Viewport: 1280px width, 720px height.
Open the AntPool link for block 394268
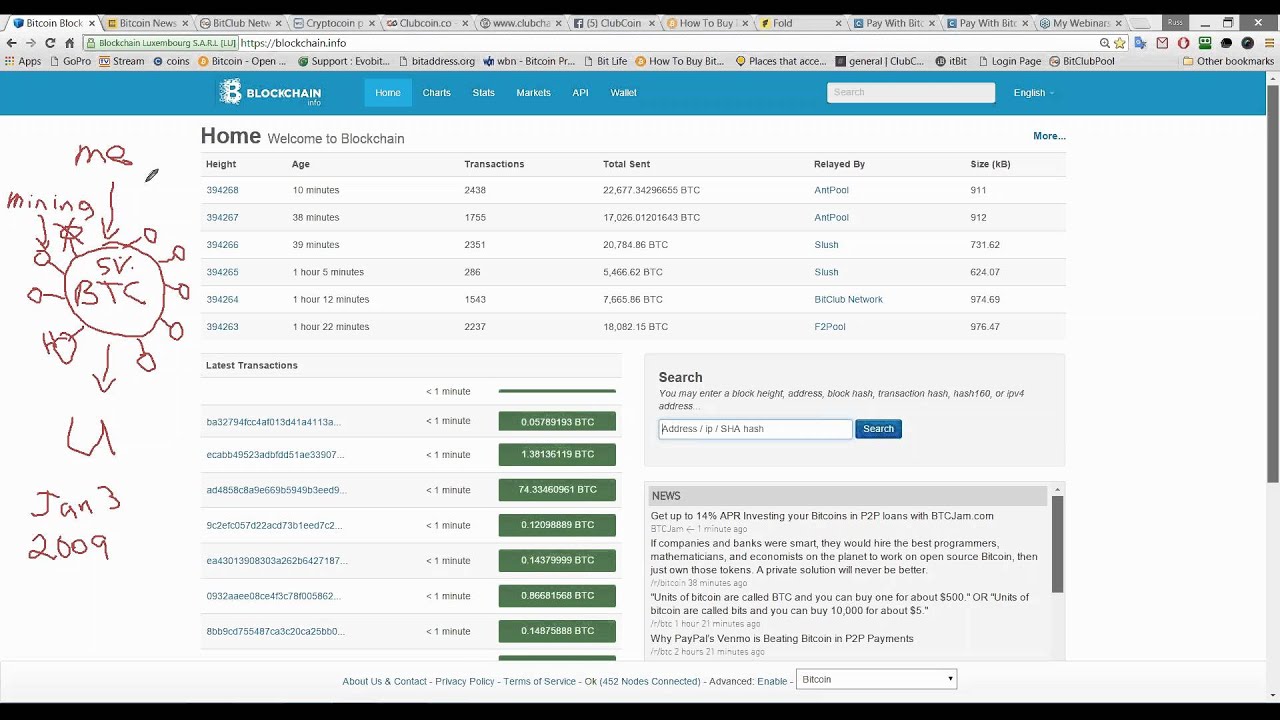coord(831,190)
